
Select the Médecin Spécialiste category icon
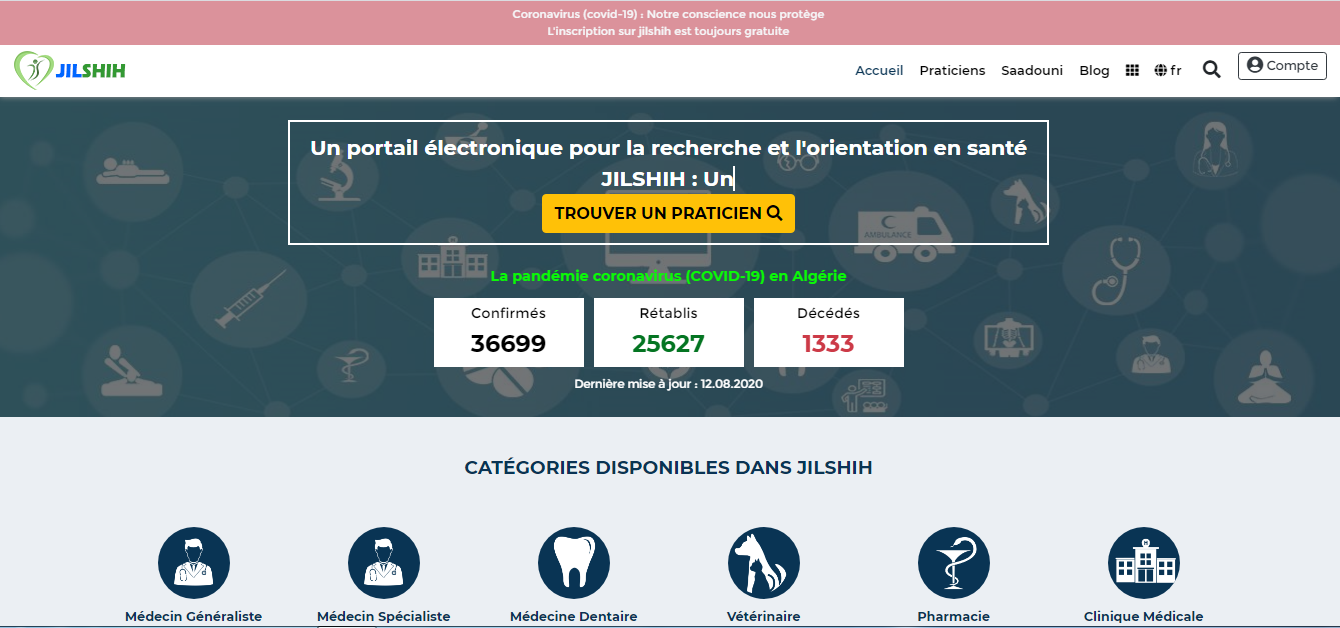384,563
